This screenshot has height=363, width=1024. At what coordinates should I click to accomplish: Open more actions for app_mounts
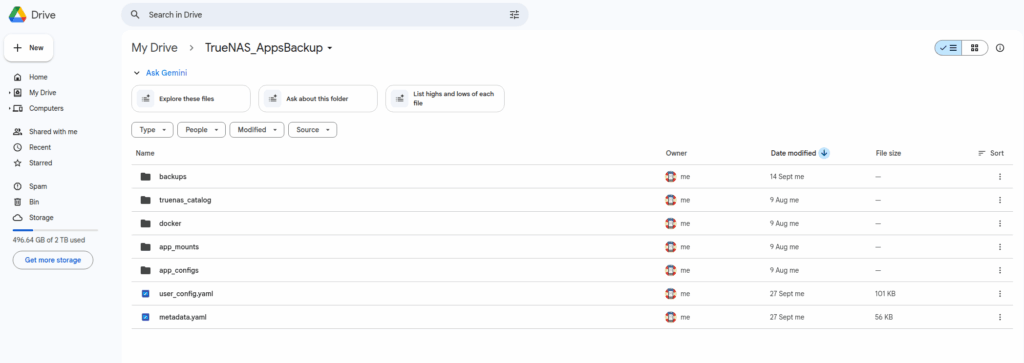point(999,247)
